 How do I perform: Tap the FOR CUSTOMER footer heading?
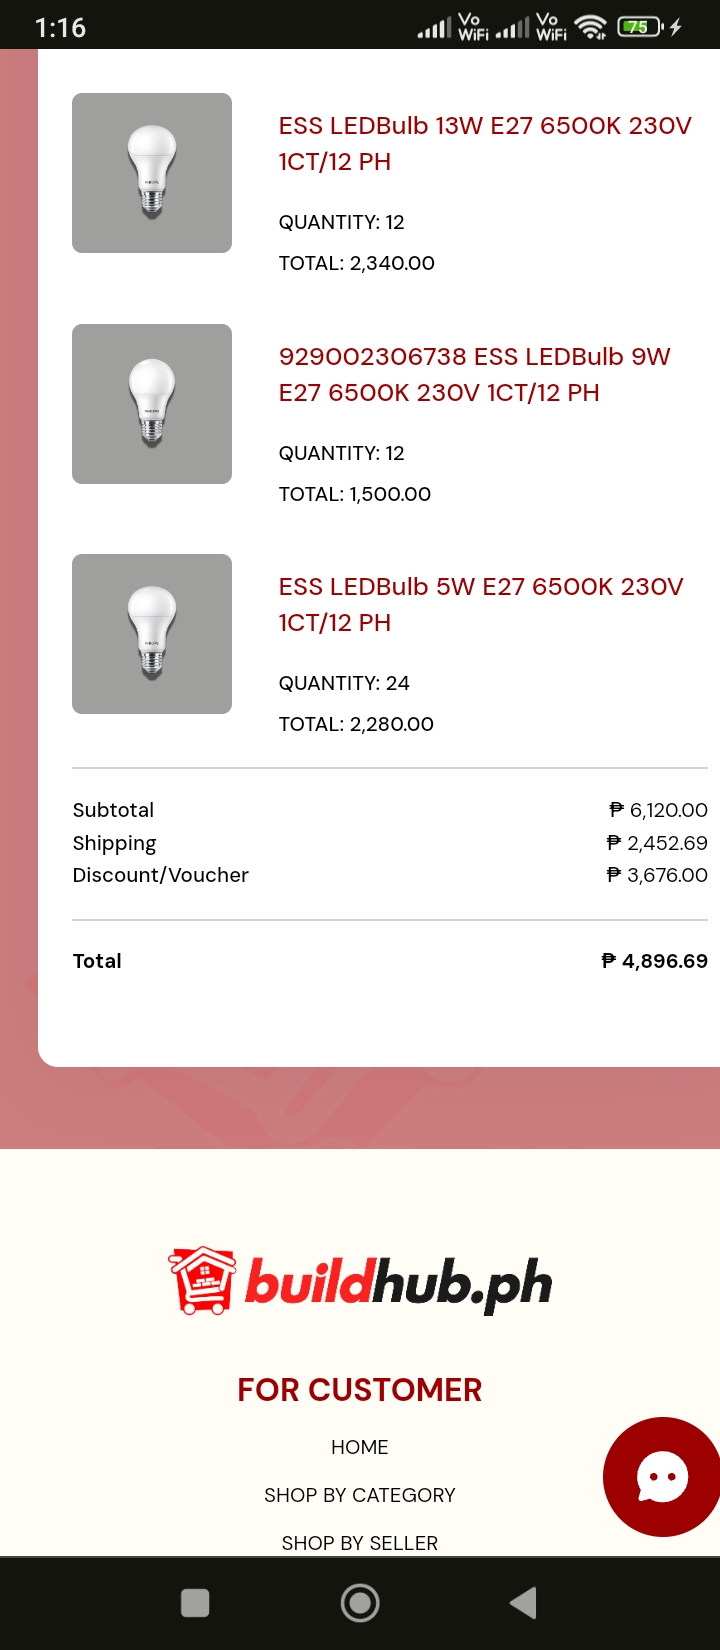pyautogui.click(x=360, y=1389)
